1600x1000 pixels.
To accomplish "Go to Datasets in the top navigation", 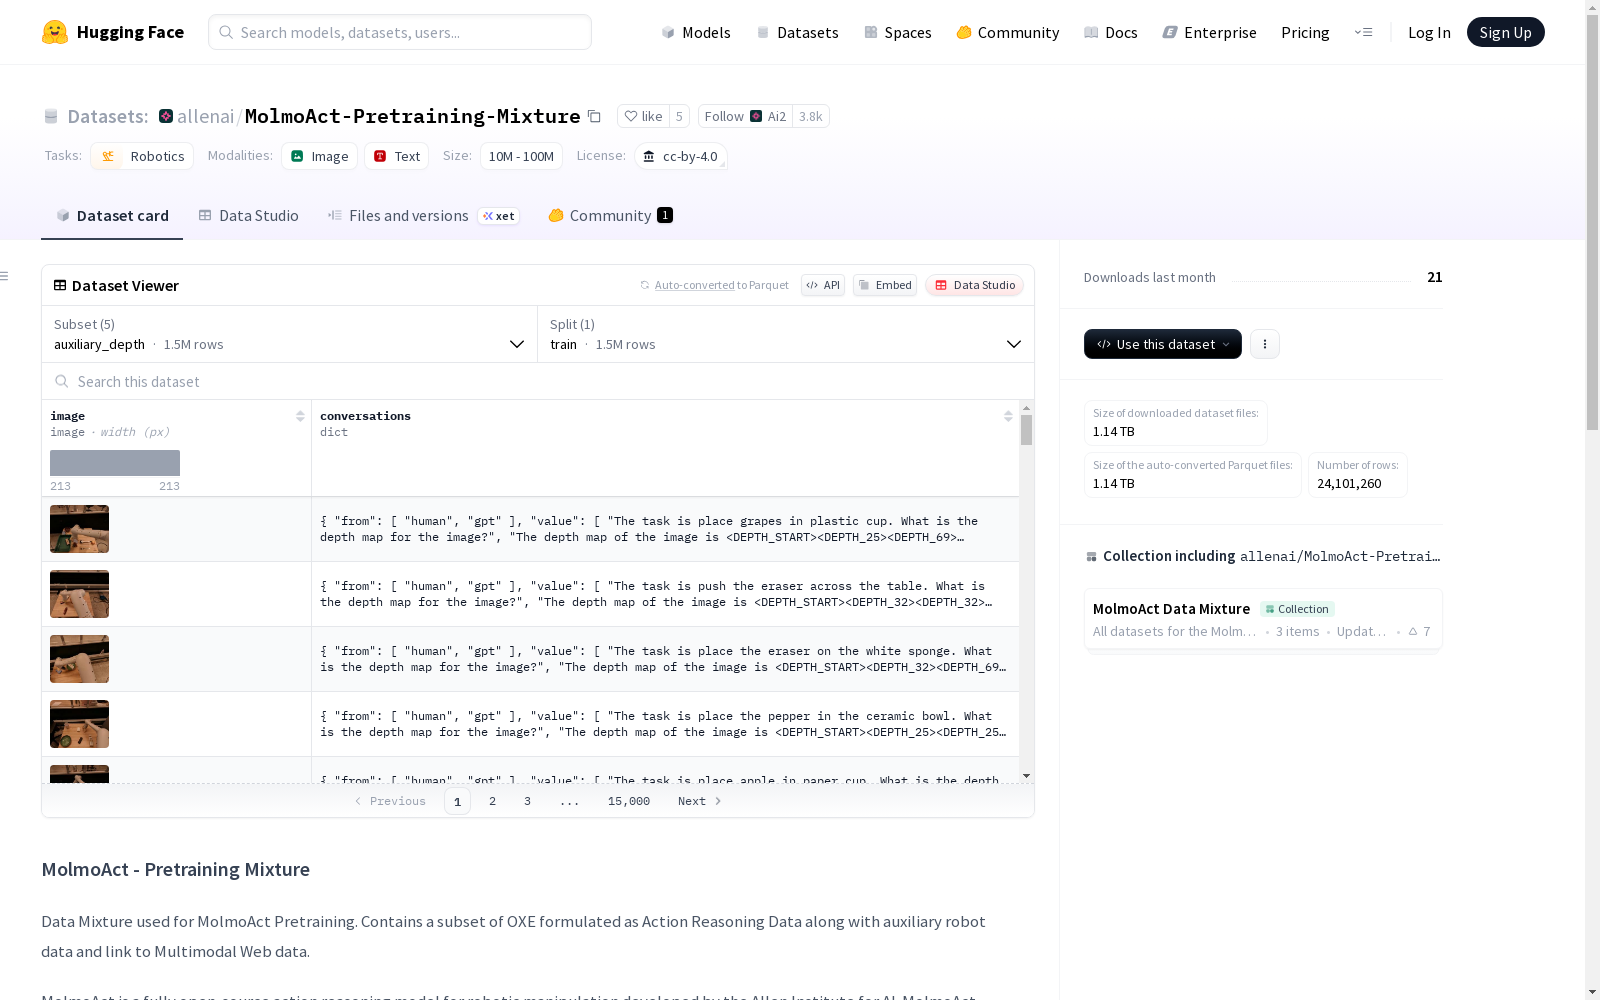I will 798,32.
